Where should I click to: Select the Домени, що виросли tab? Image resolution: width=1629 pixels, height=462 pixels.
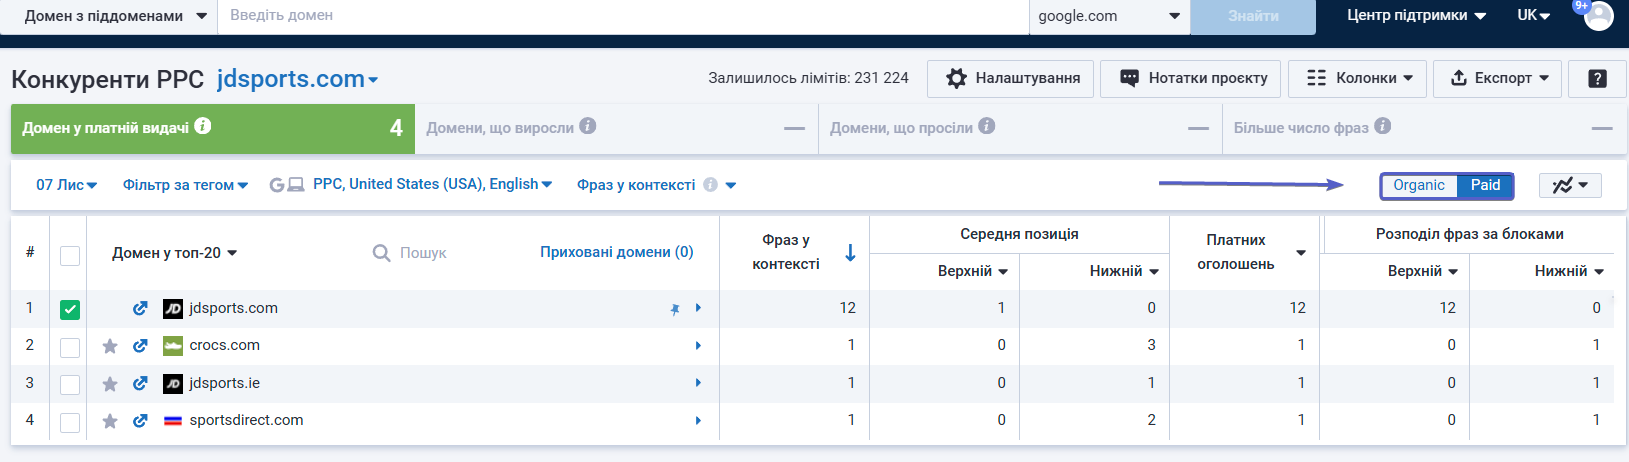pos(616,128)
